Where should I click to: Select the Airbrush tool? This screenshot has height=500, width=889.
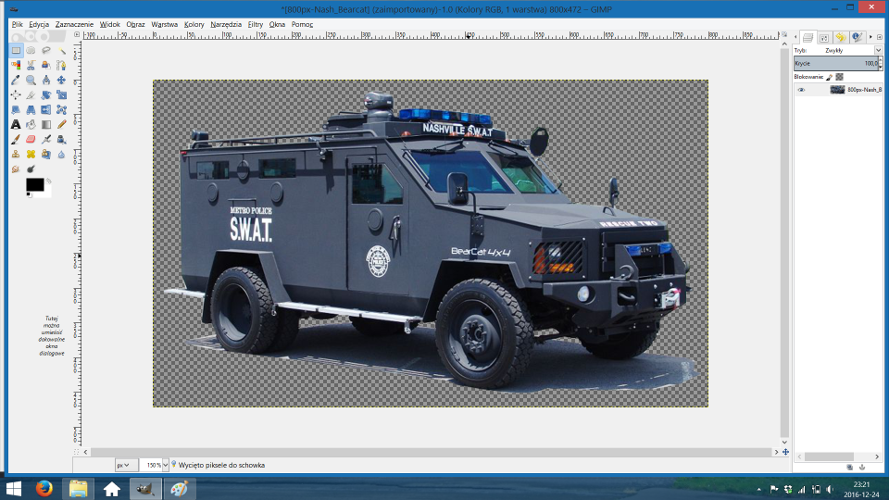tap(46, 139)
